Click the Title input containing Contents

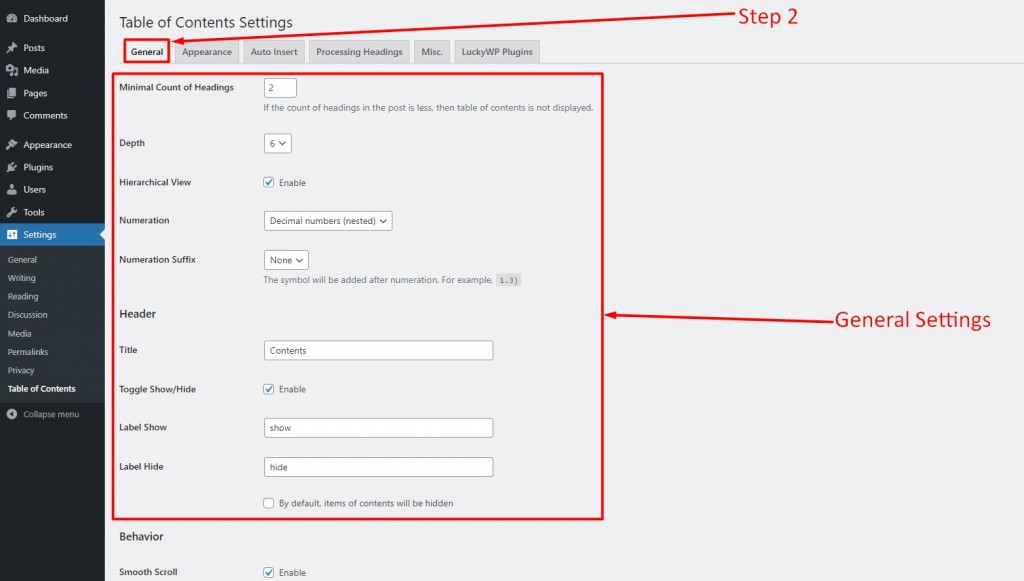[x=378, y=350]
